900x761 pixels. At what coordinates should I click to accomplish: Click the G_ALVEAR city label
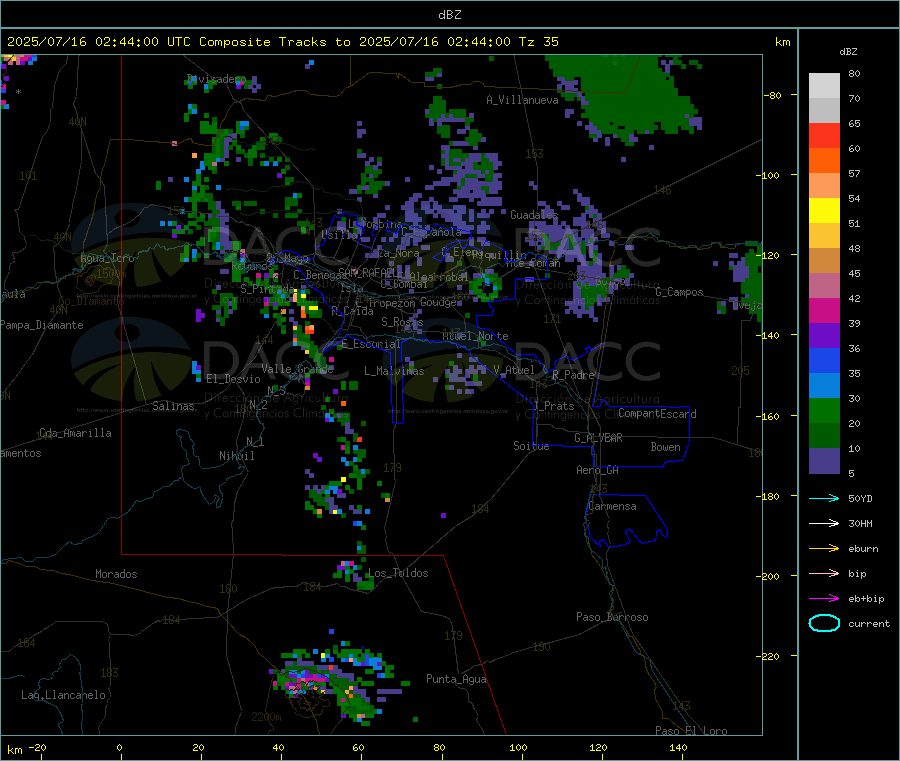(x=598, y=438)
